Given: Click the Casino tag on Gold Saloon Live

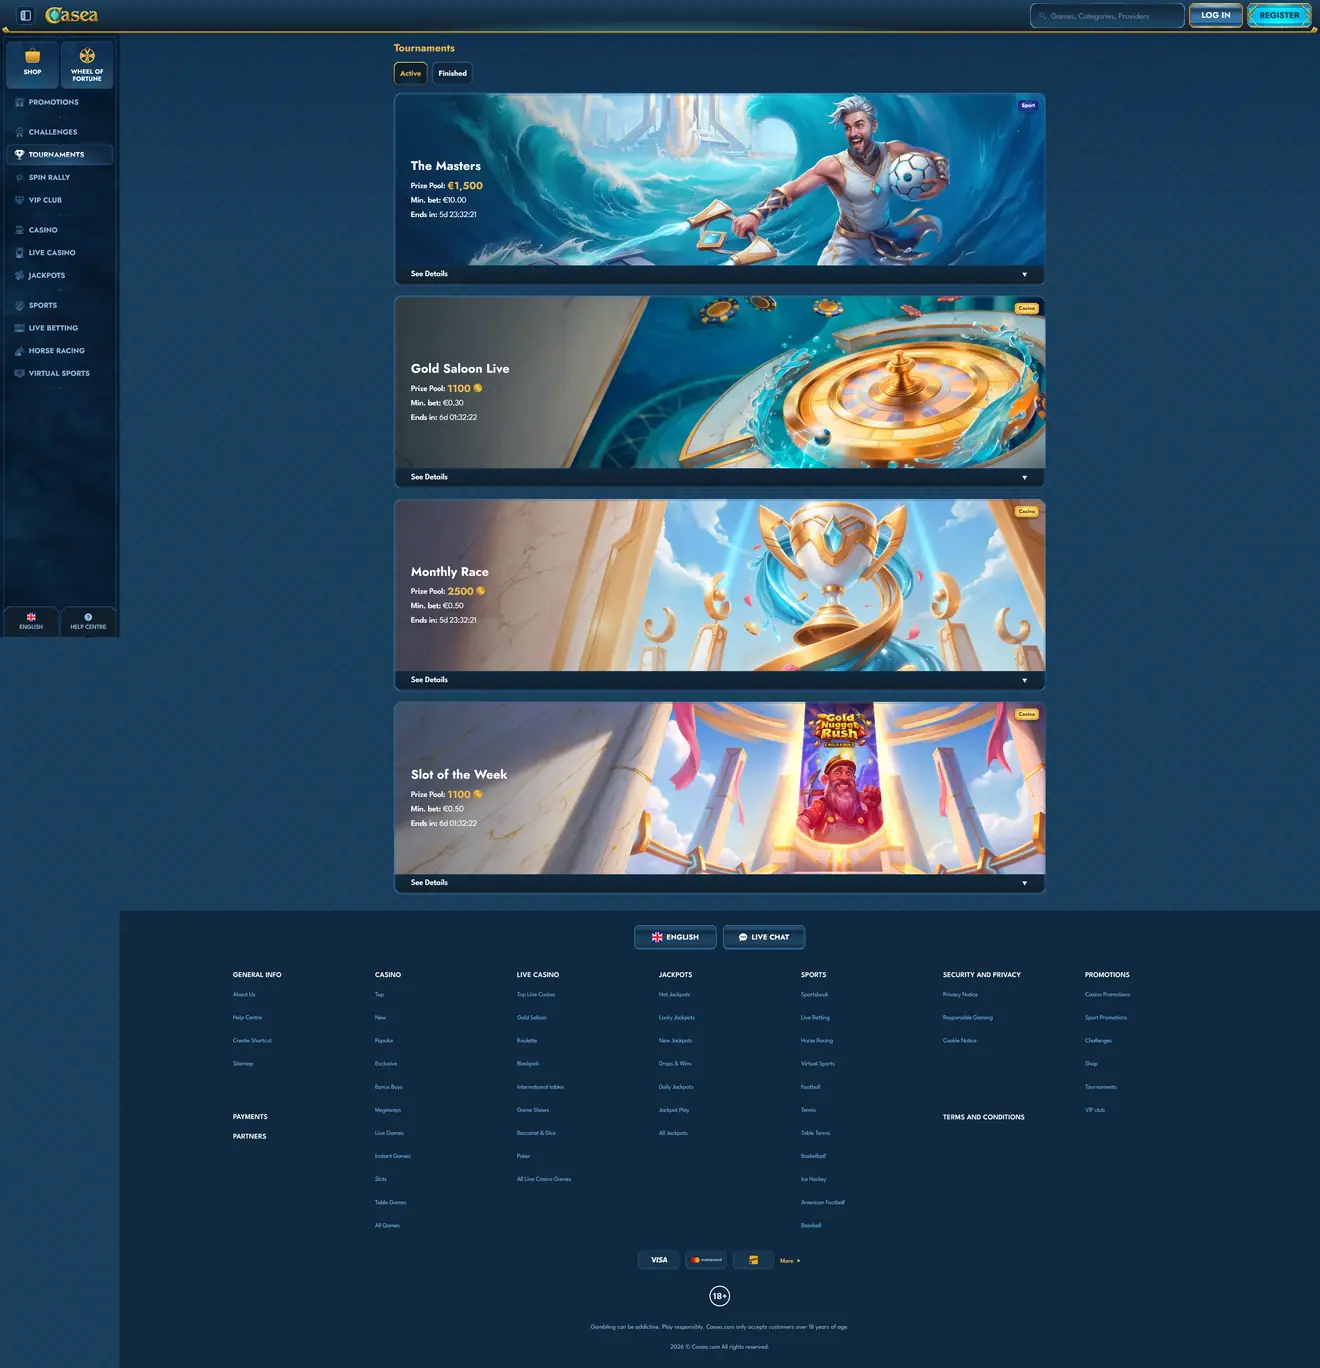Looking at the screenshot, I should coord(1027,308).
